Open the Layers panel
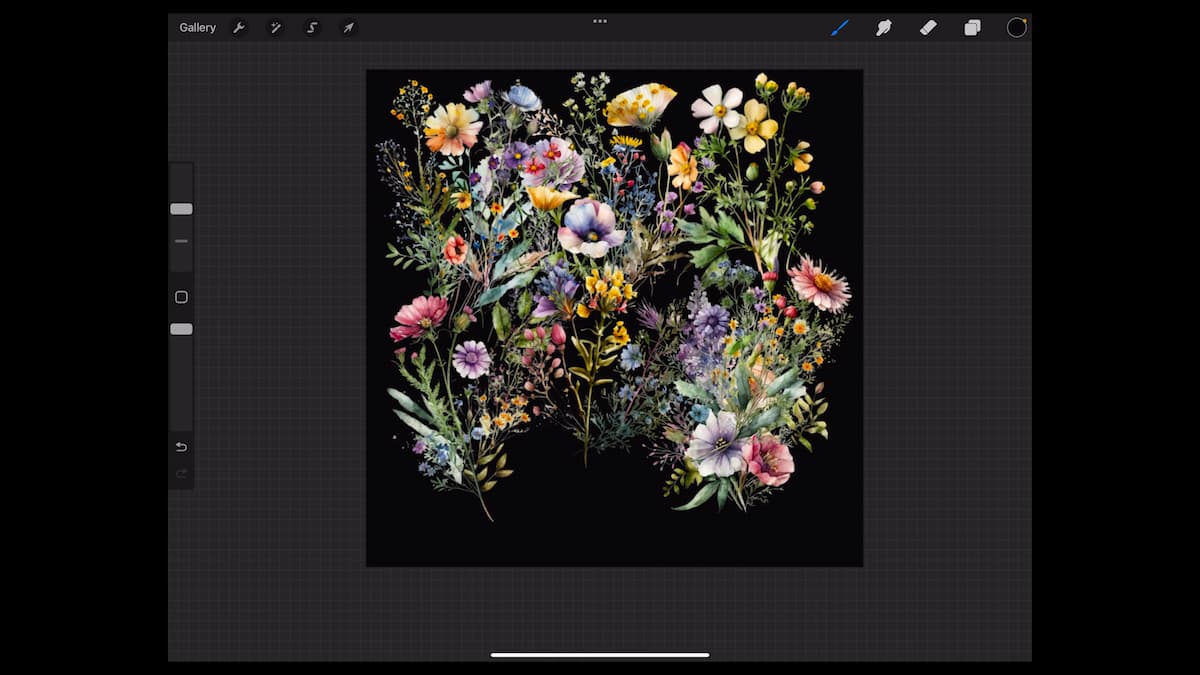This screenshot has height=675, width=1200. [972, 28]
